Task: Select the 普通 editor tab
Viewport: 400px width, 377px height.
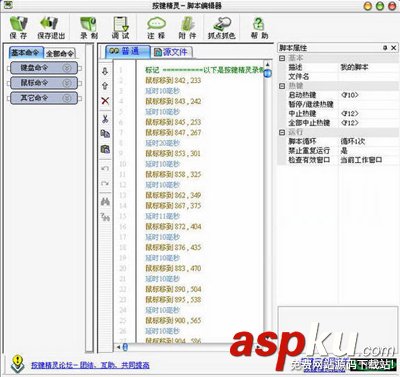Action: (x=127, y=51)
